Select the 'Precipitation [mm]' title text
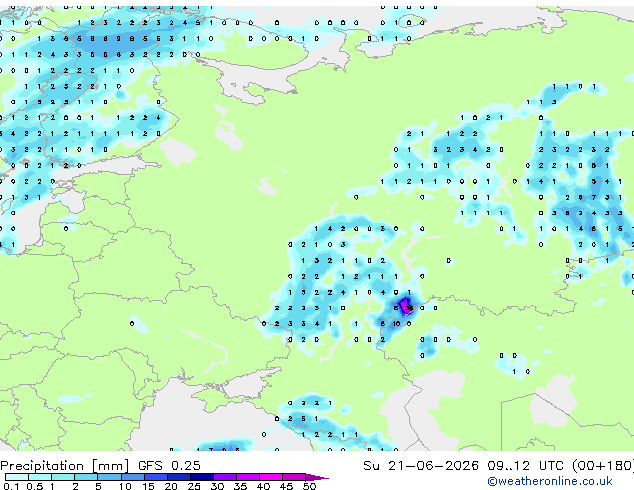This screenshot has width=634, height=490. click(64, 466)
